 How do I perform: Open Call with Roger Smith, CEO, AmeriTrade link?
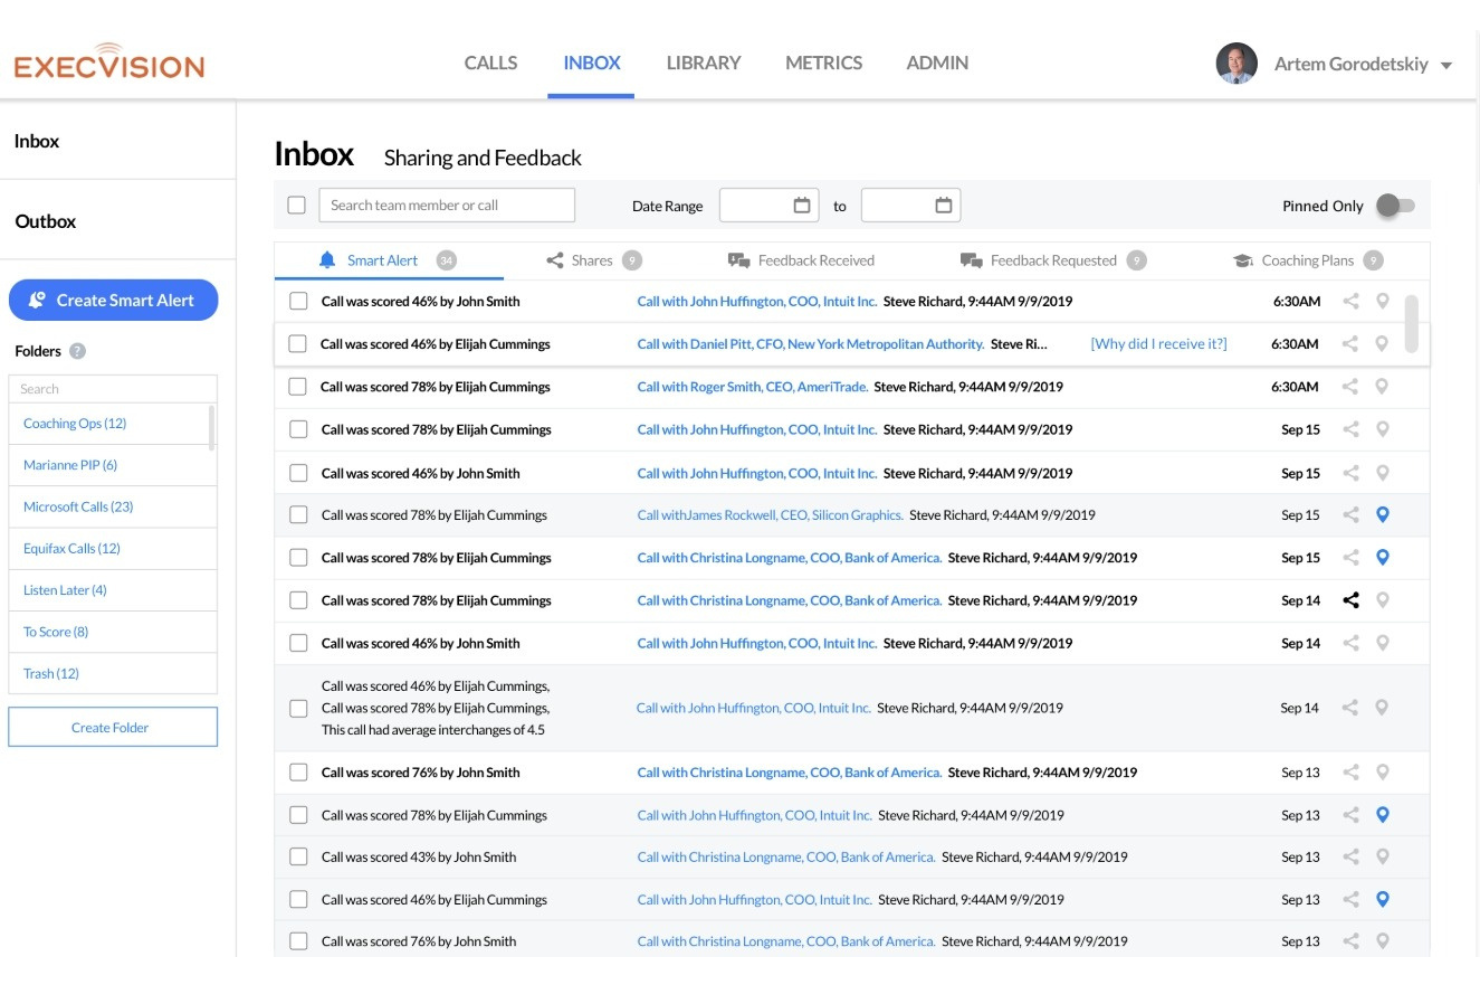pyautogui.click(x=752, y=386)
